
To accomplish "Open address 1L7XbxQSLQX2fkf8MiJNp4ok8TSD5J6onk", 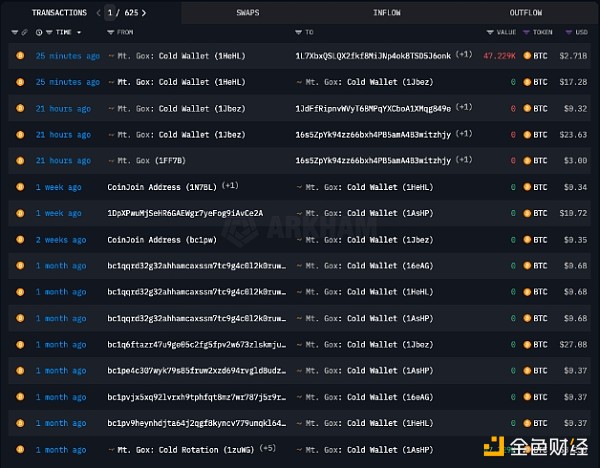I will coord(373,56).
